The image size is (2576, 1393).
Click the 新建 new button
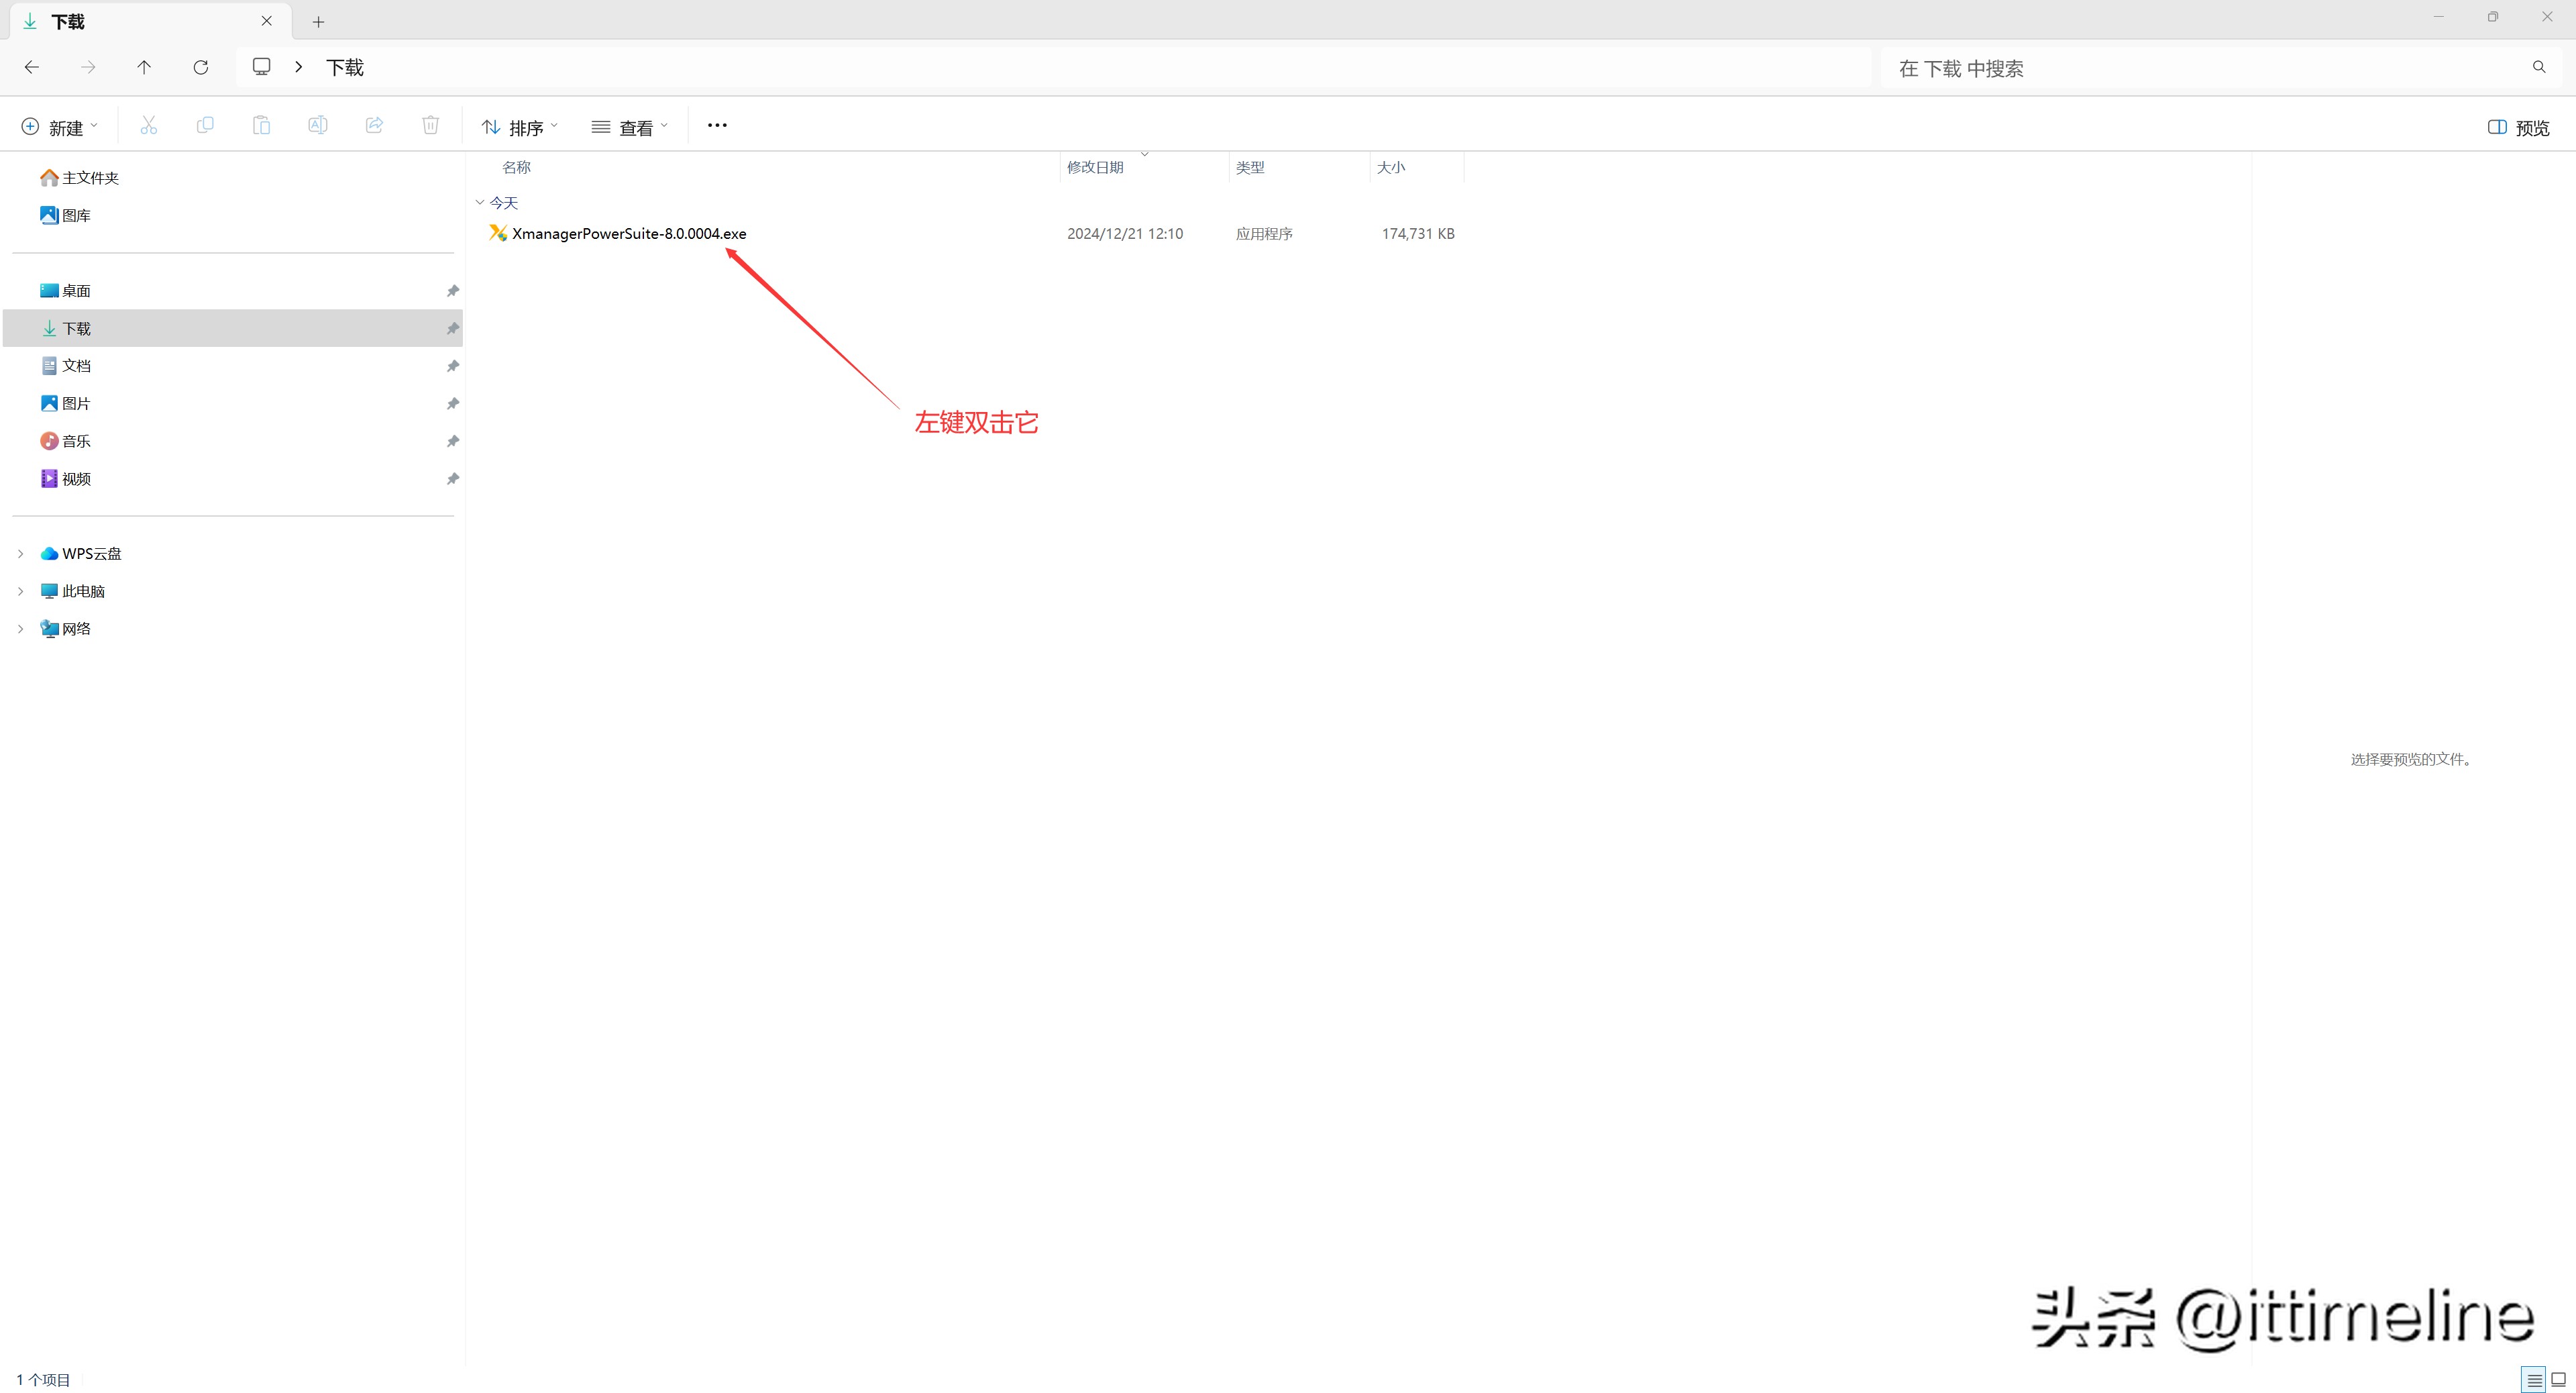(x=60, y=127)
